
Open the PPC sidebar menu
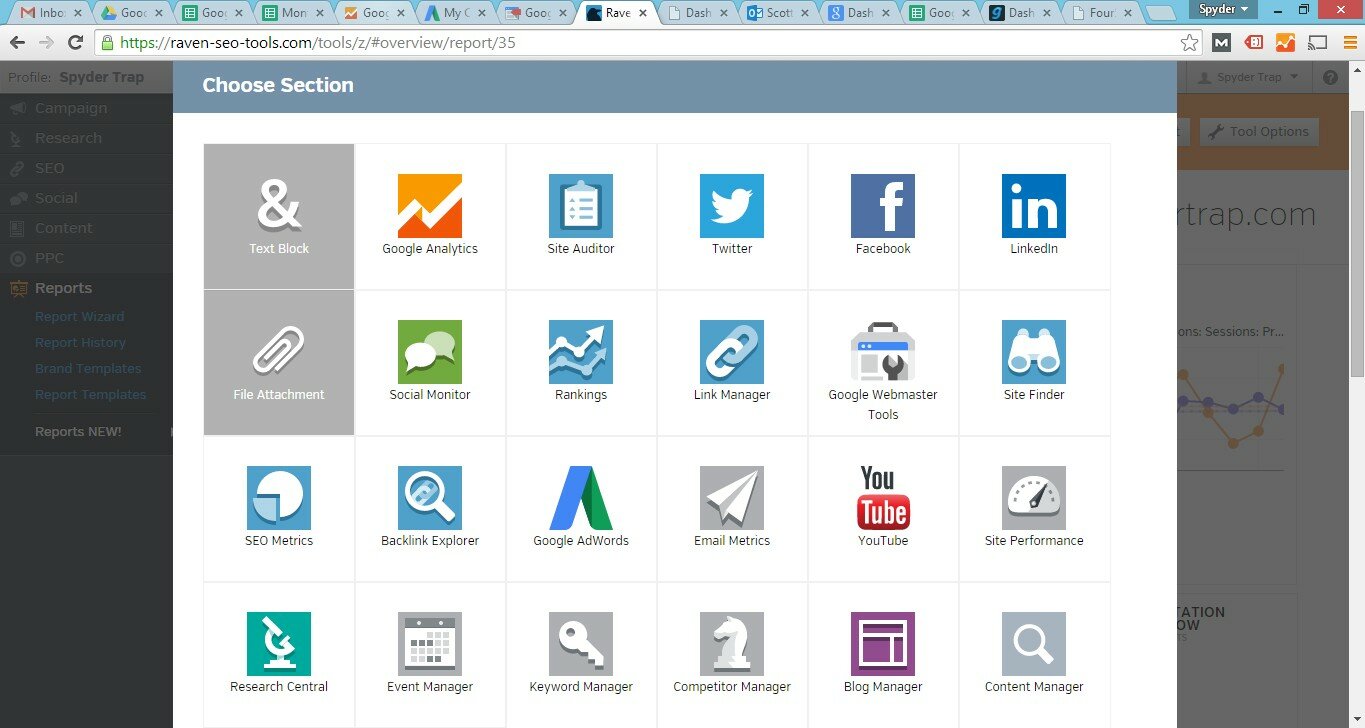coord(86,258)
